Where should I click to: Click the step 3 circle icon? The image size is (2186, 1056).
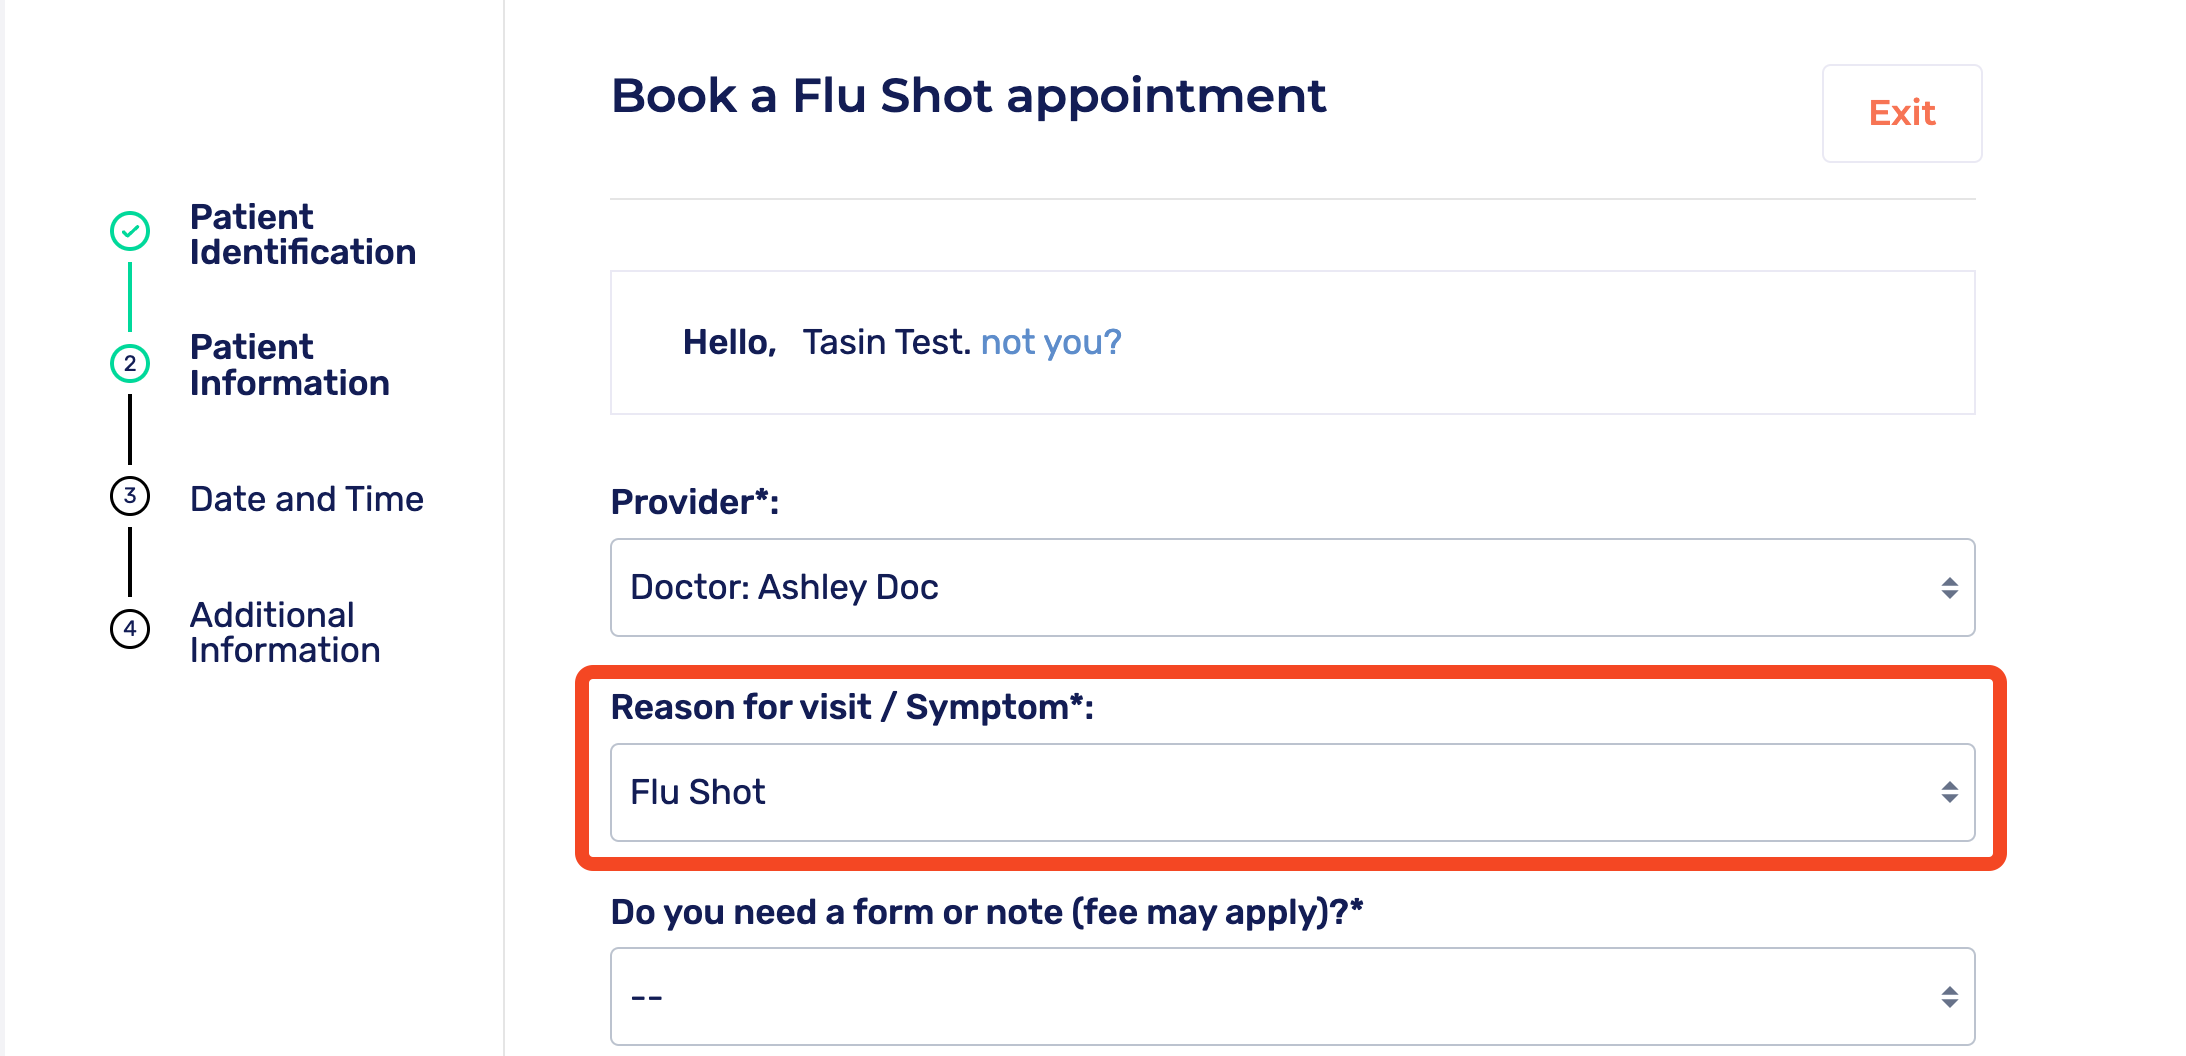[130, 496]
